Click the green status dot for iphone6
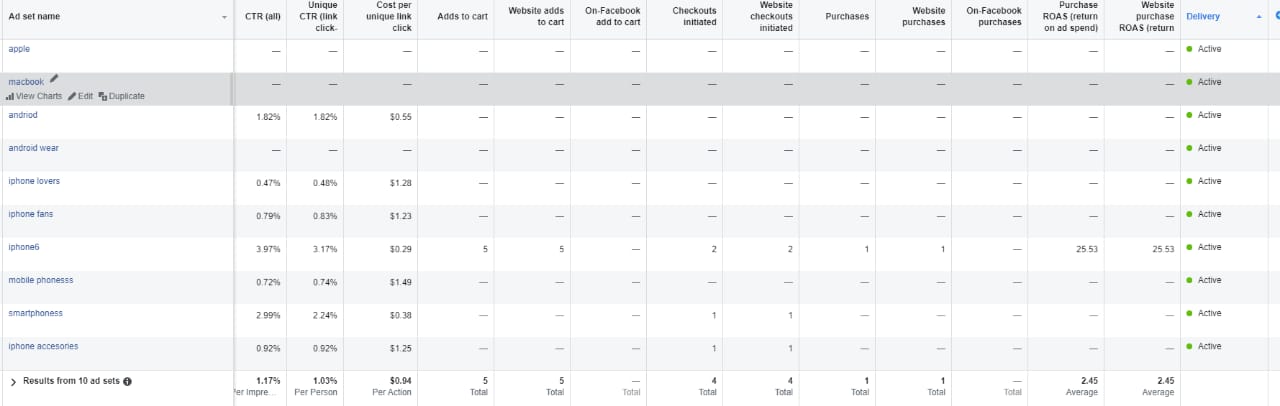This screenshot has height=406, width=1280. (x=1189, y=247)
